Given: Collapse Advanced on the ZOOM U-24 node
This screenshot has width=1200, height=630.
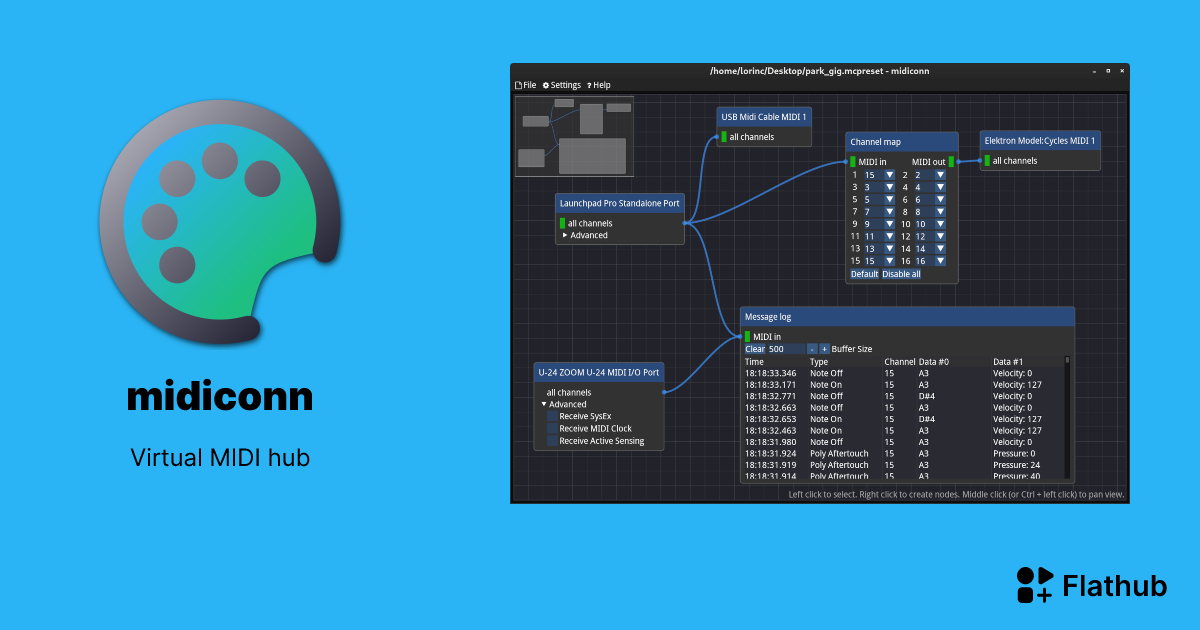Looking at the screenshot, I should [545, 404].
